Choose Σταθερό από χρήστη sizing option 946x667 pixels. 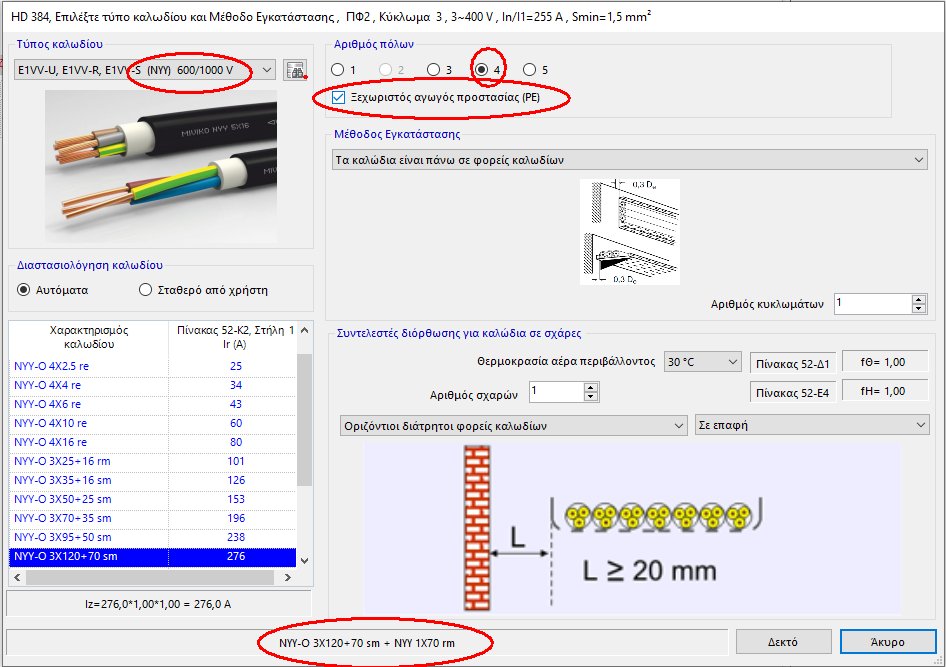pyautogui.click(x=146, y=290)
